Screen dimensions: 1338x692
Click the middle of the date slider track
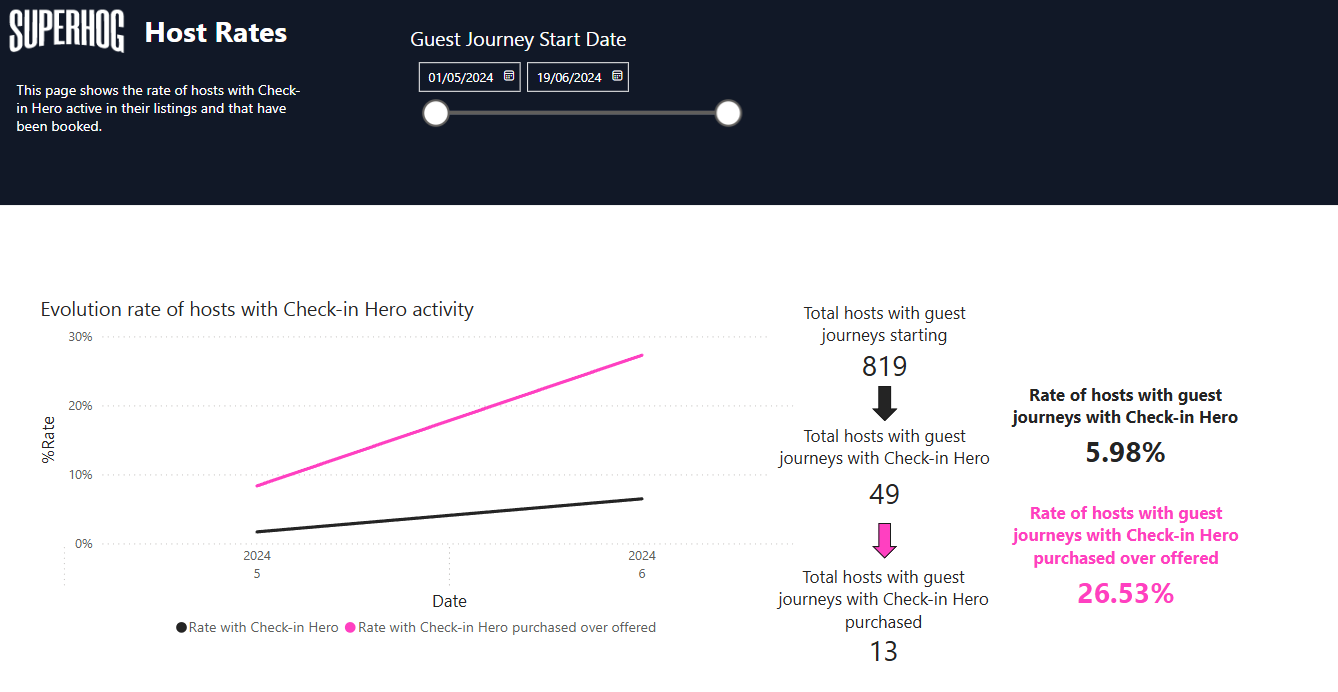point(582,113)
